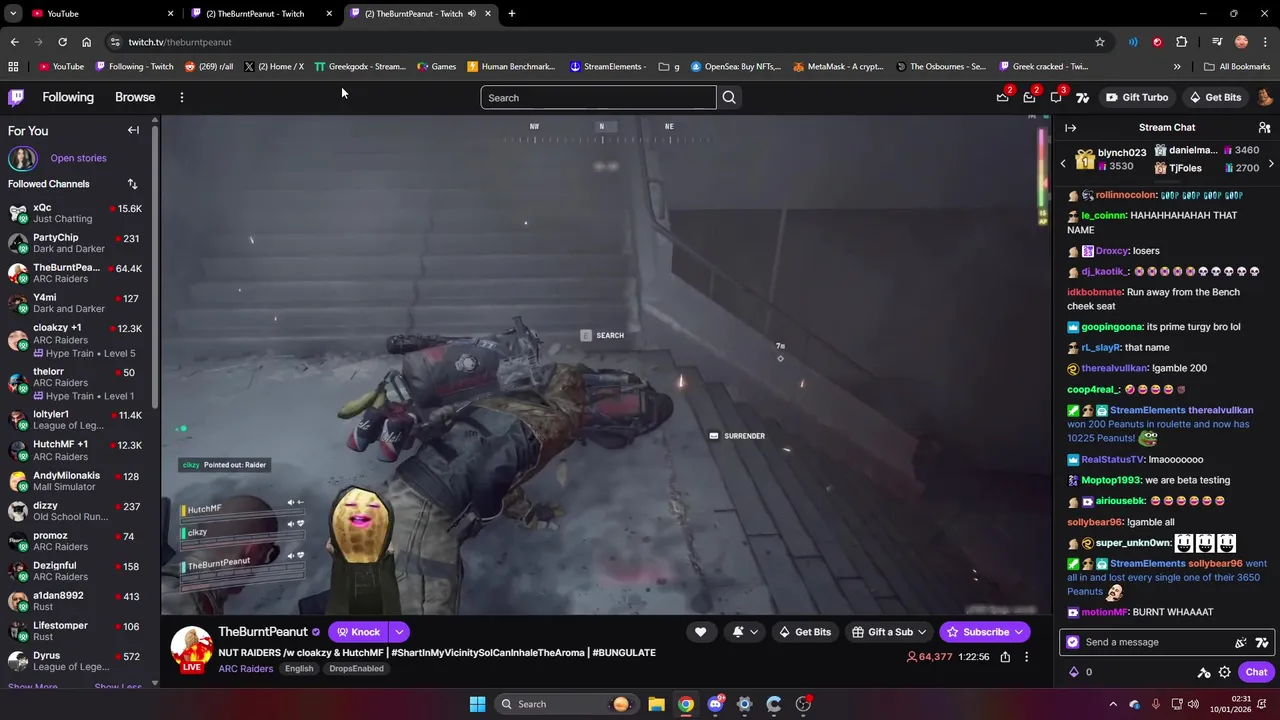Image resolution: width=1280 pixels, height=720 pixels.
Task: Click Gift Turbo button
Action: click(1136, 97)
